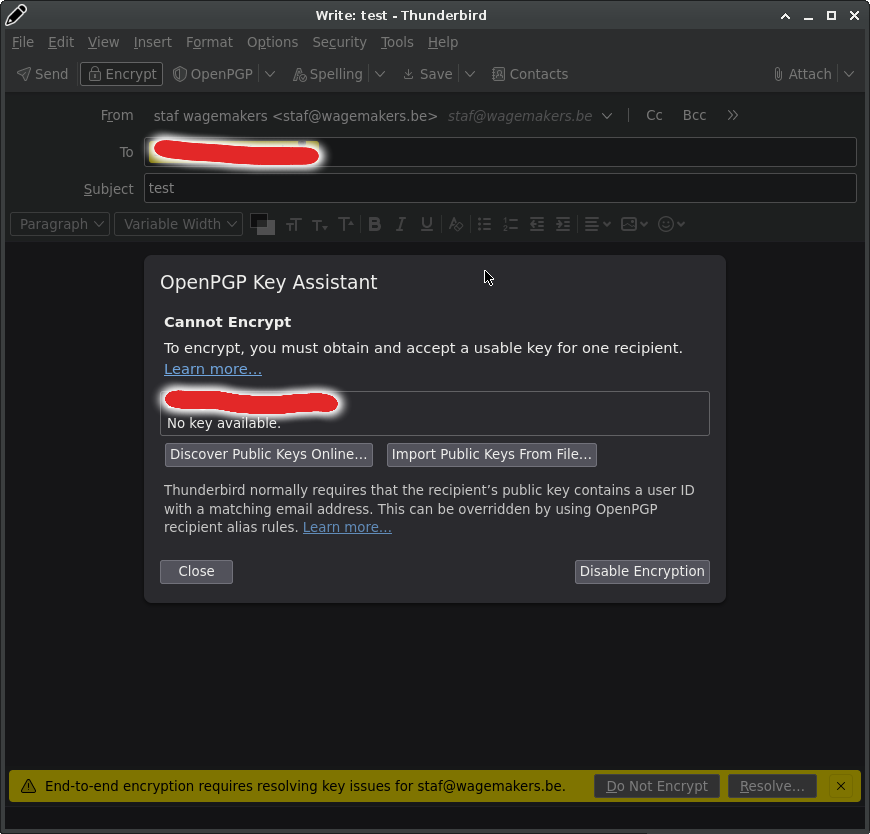Click Import Public Keys From File
870x834 pixels.
[491, 454]
